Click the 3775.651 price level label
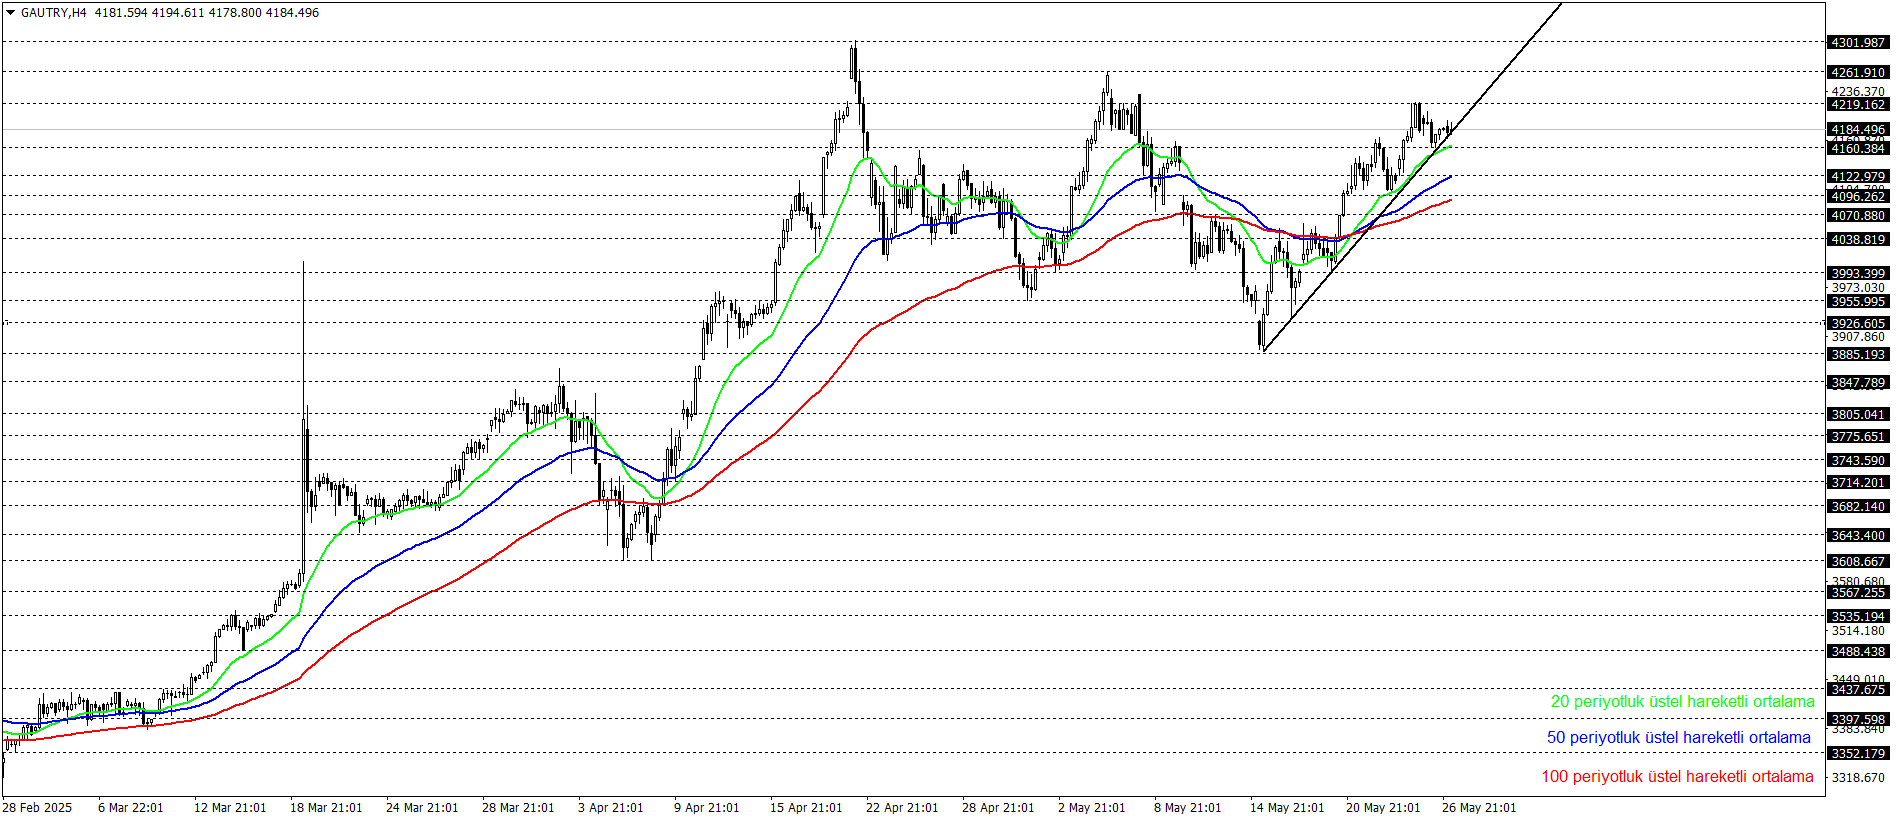The image size is (1896, 820). 1858,437
